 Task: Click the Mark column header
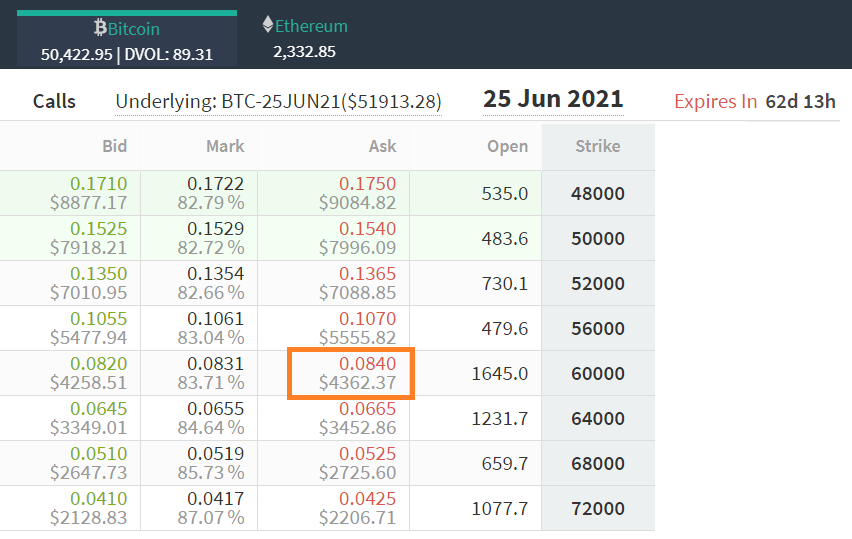pyautogui.click(x=225, y=146)
